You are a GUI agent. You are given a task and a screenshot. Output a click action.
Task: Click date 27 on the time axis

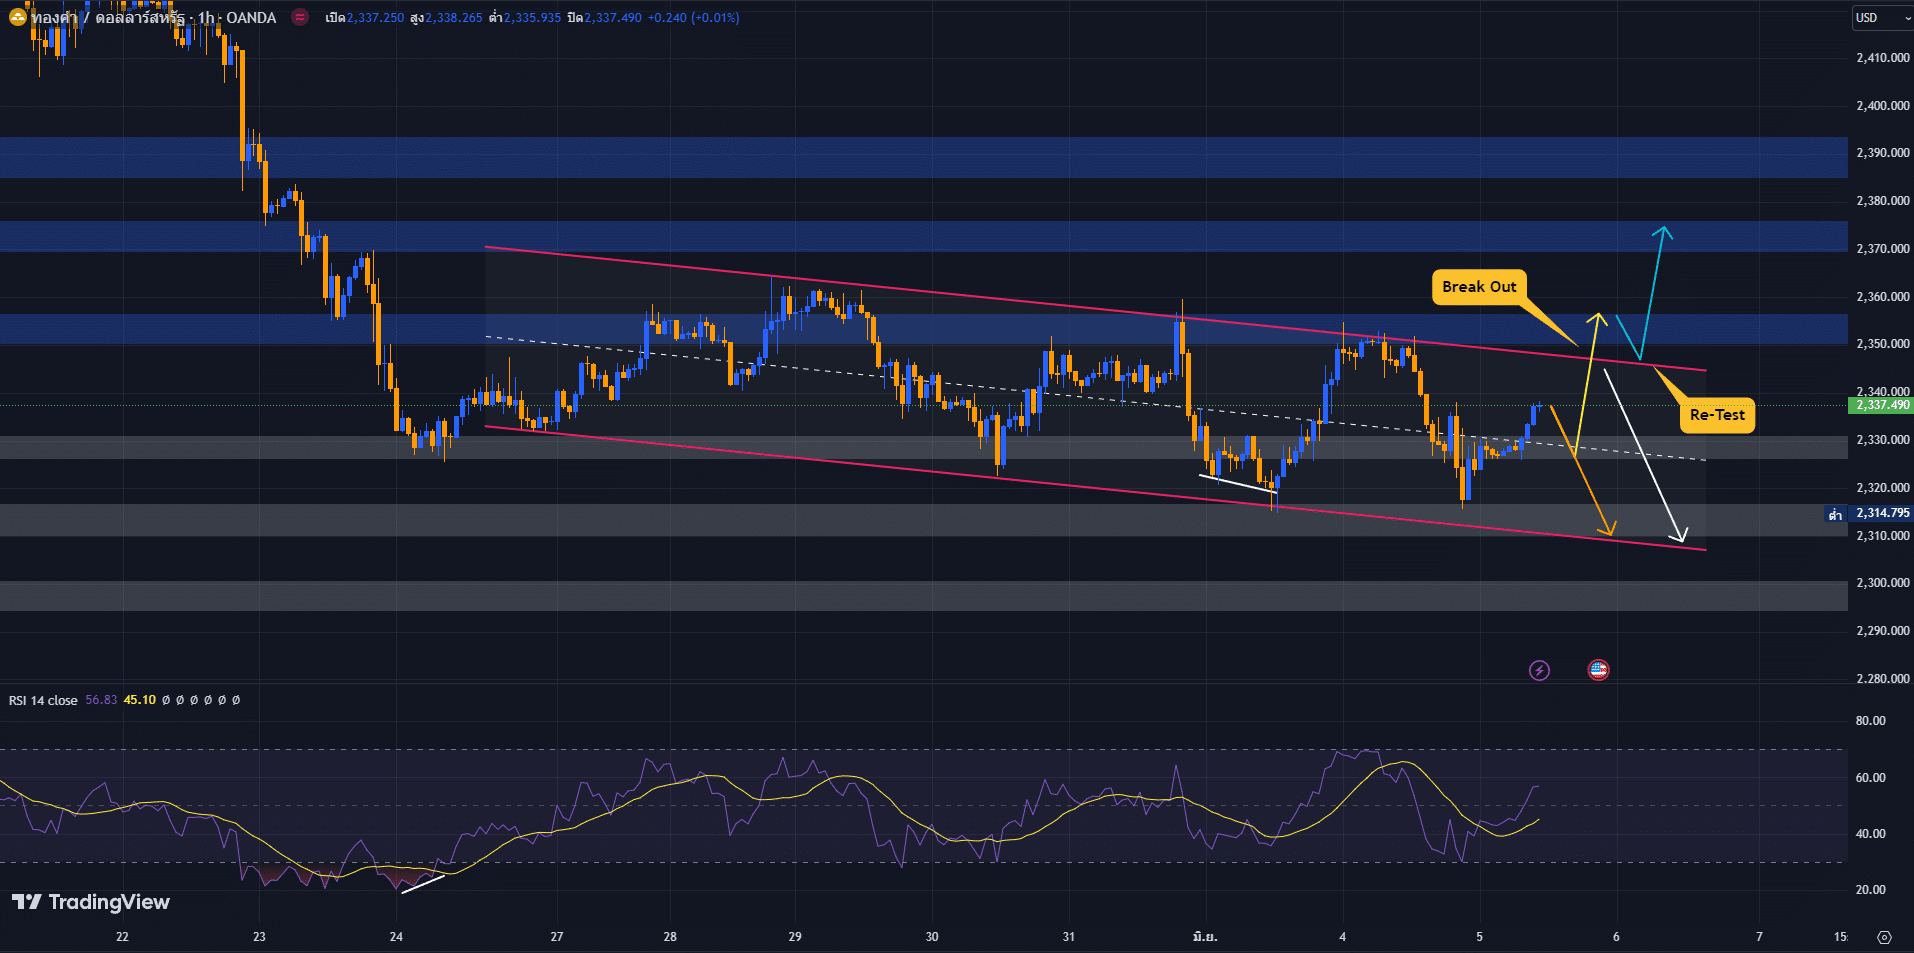pos(557,937)
